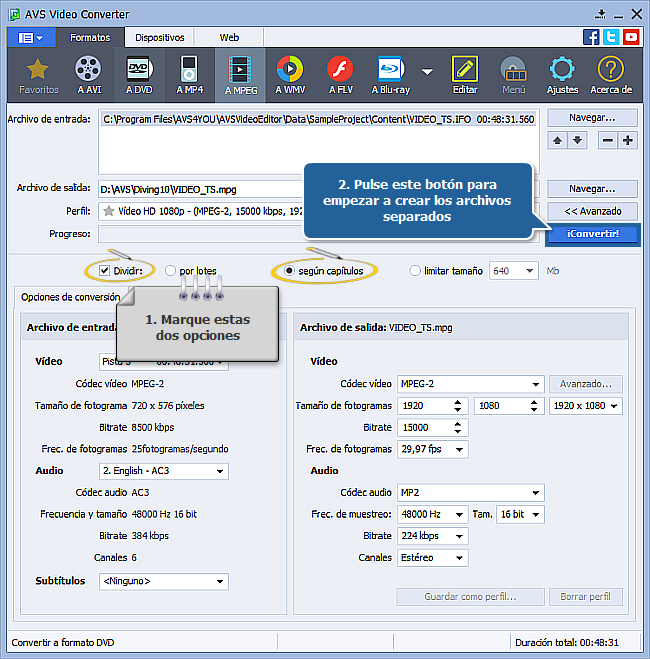Open the Canales Estéreo dropdown
The image size is (650, 659).
pyautogui.click(x=432, y=558)
